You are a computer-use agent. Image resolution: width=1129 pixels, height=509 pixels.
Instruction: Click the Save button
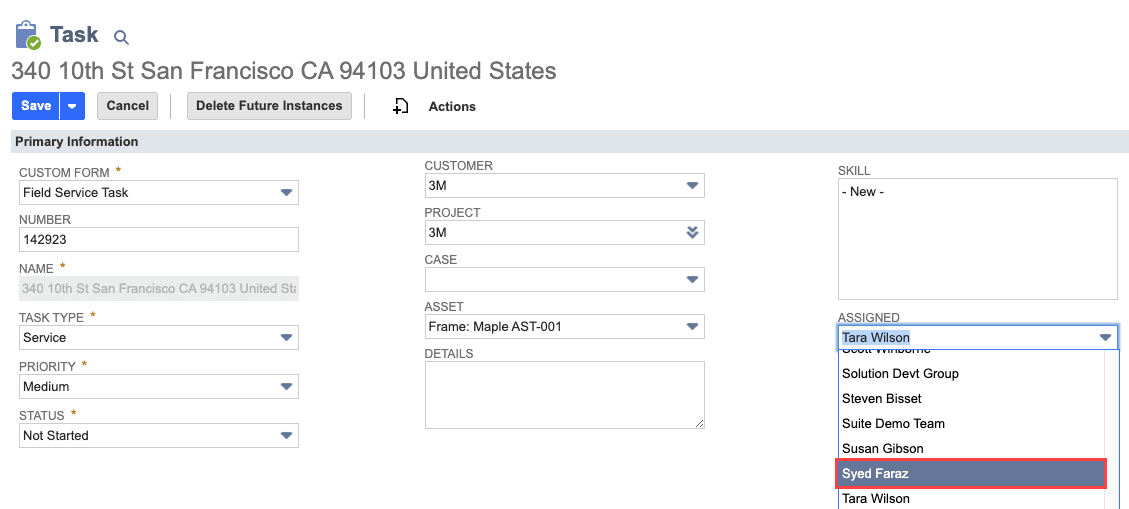click(x=36, y=106)
